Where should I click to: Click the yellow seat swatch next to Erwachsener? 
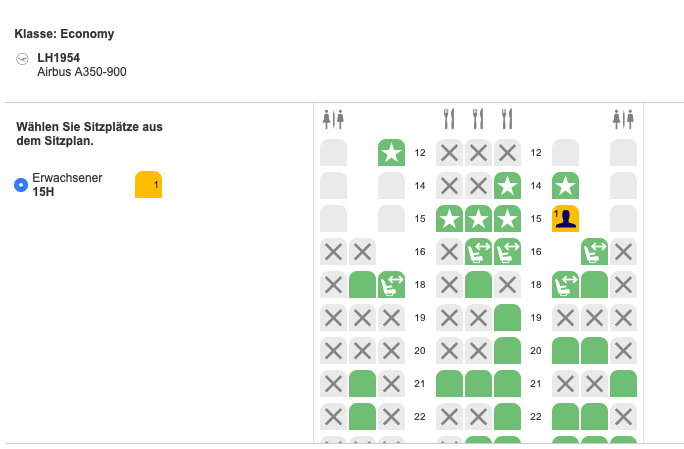(148, 185)
